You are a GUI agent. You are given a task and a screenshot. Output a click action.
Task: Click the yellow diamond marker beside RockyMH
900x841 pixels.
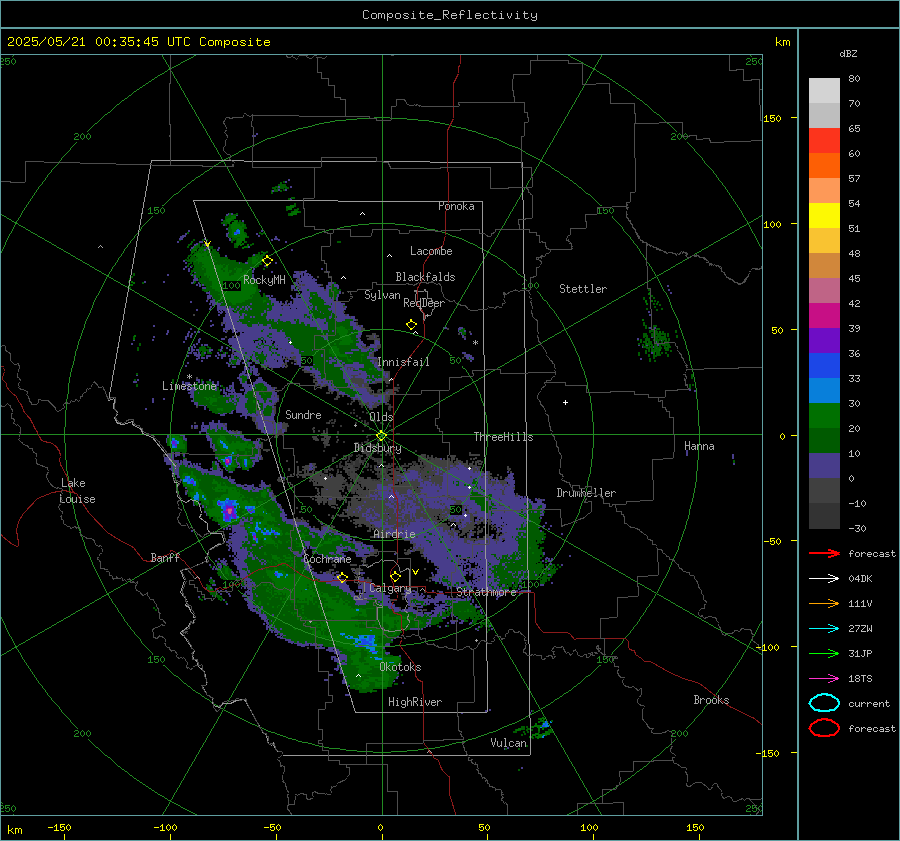[x=267, y=261]
